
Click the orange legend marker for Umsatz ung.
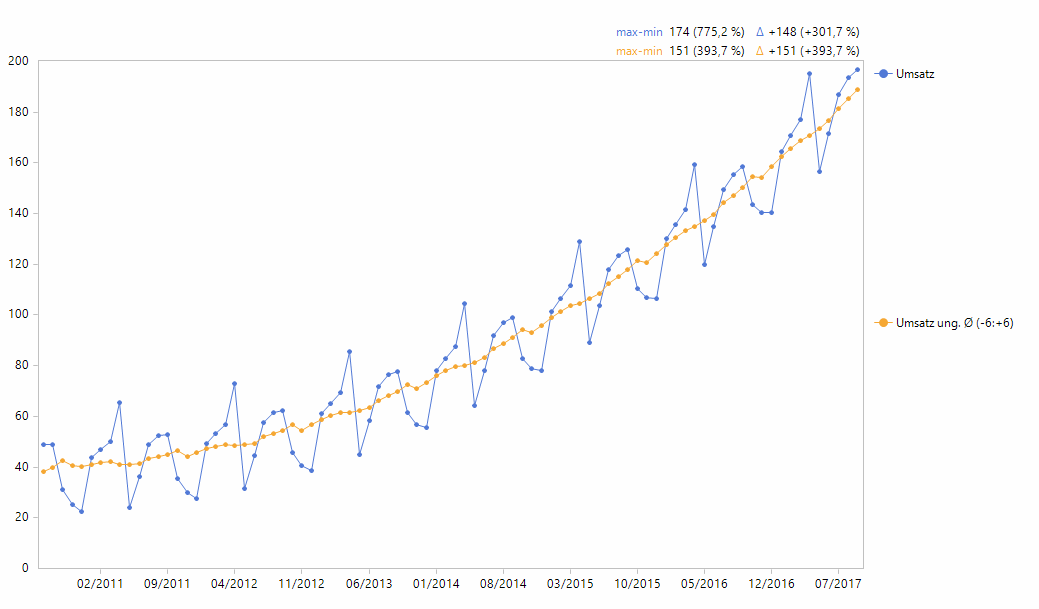(x=883, y=323)
